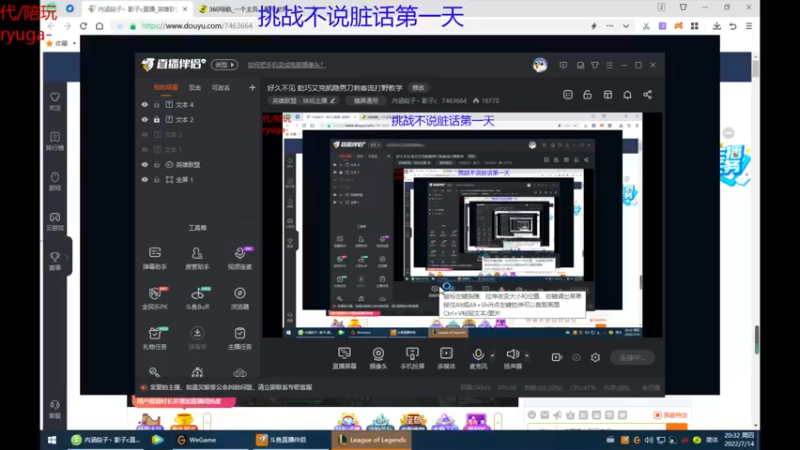Open the 全民乐PK tool
Viewport: 800px width, 450px height.
pos(155,298)
